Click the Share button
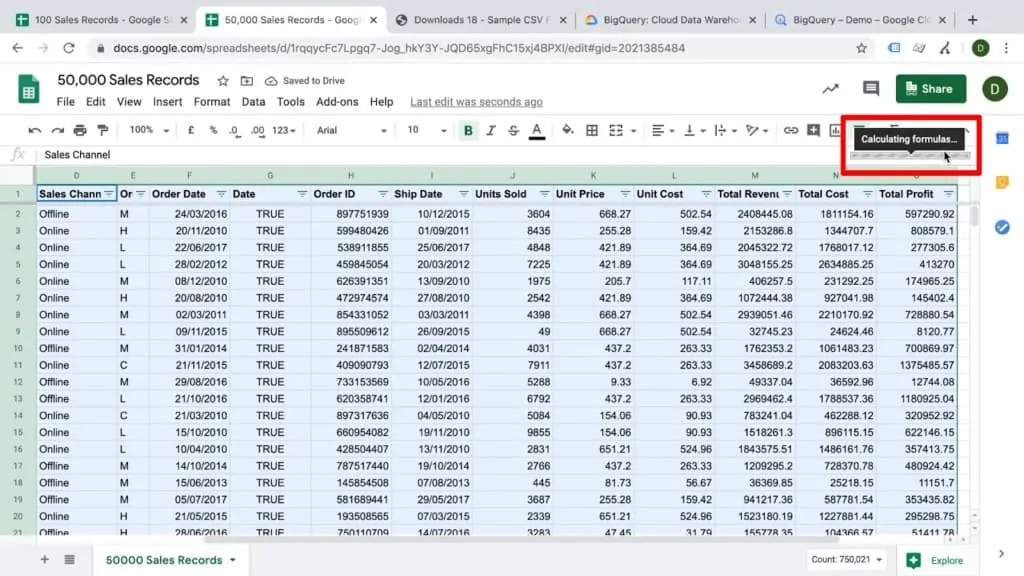The width and height of the screenshot is (1024, 576). [930, 88]
